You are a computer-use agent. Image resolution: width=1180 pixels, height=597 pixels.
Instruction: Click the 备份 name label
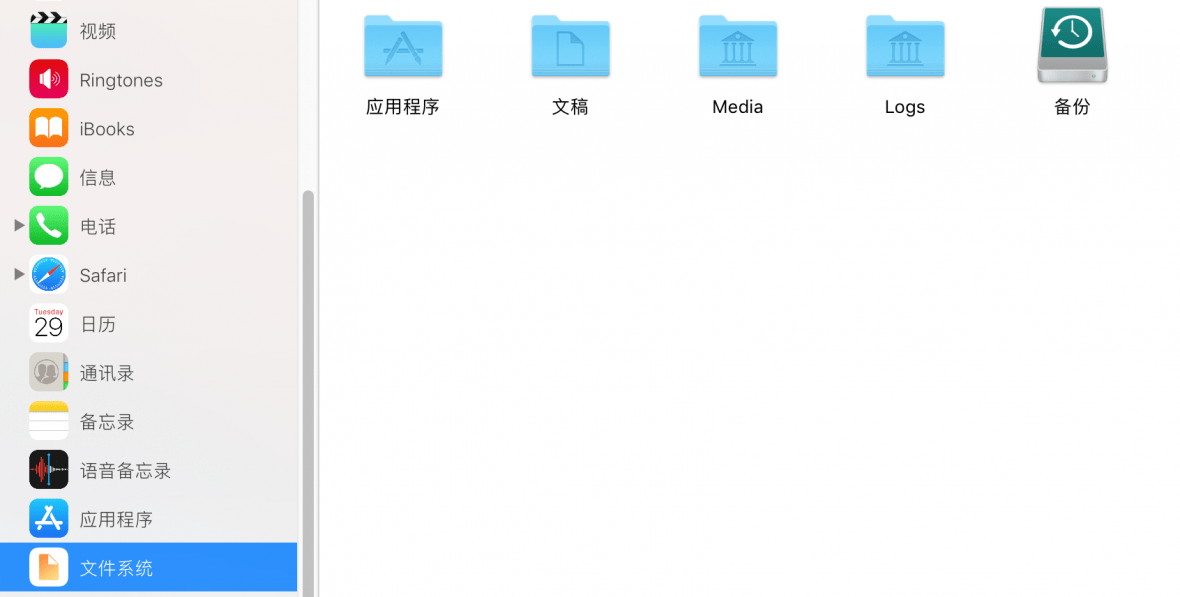(1072, 107)
